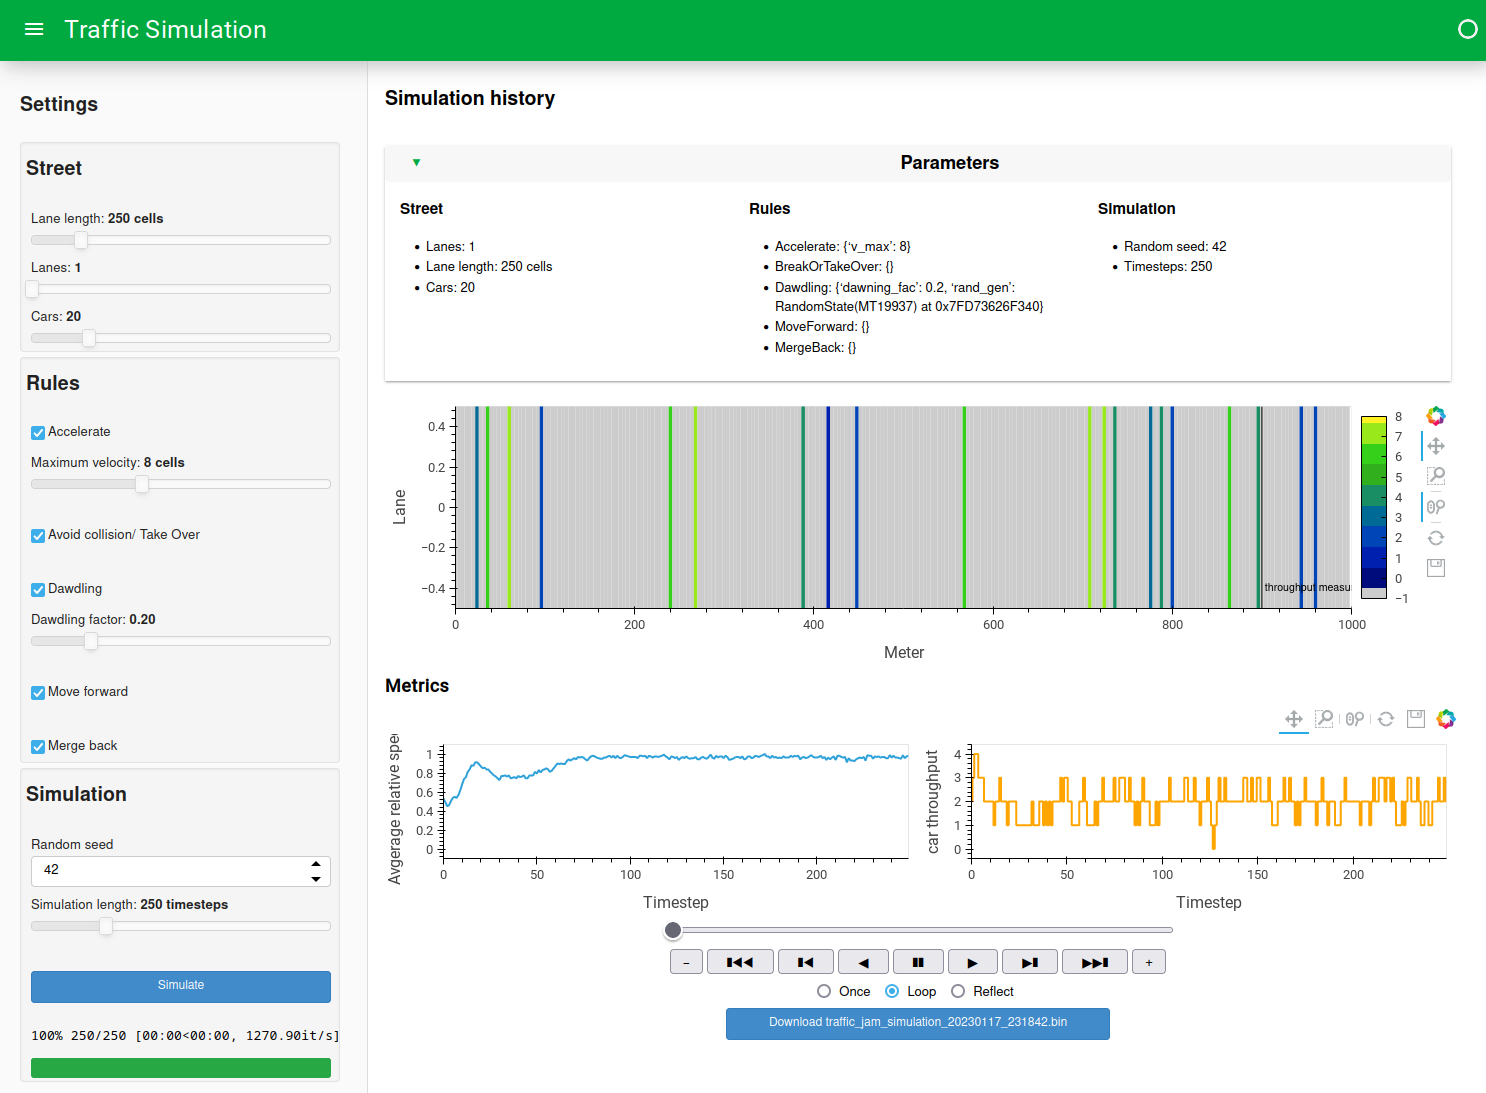
Task: Pause the simulation animation
Action: coord(918,962)
